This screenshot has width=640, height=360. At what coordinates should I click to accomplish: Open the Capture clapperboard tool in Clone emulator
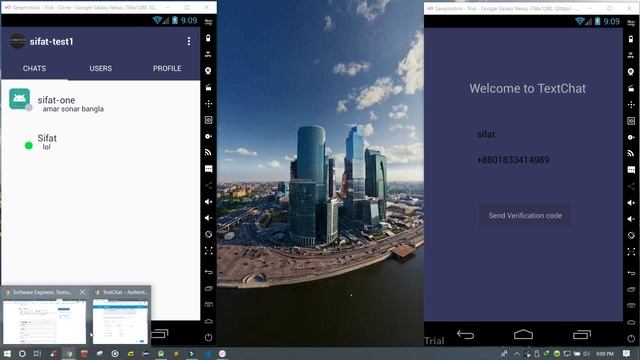coord(208,87)
